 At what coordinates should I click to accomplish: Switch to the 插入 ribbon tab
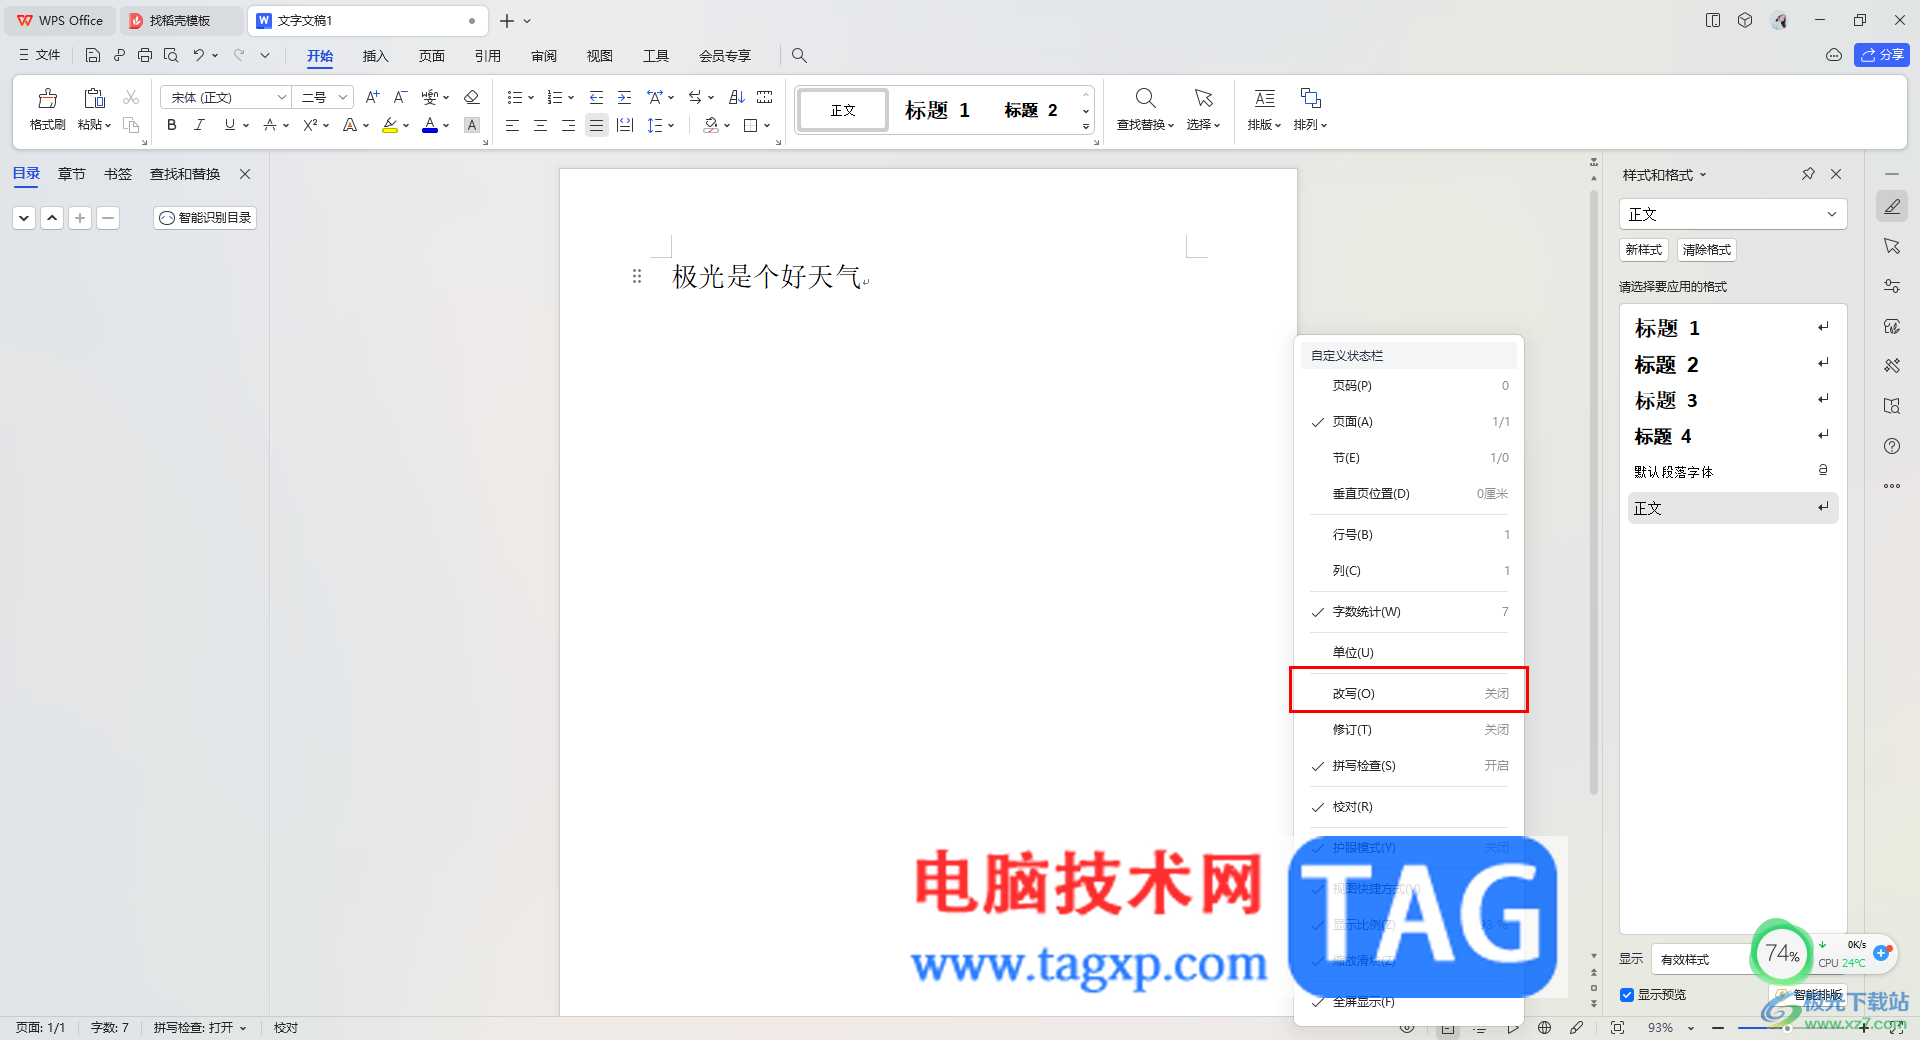point(375,56)
